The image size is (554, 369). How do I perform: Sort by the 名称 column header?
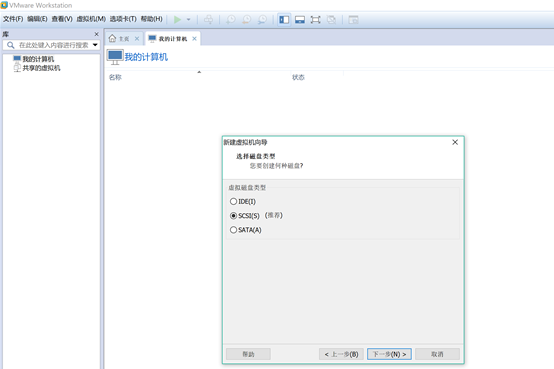(x=115, y=77)
